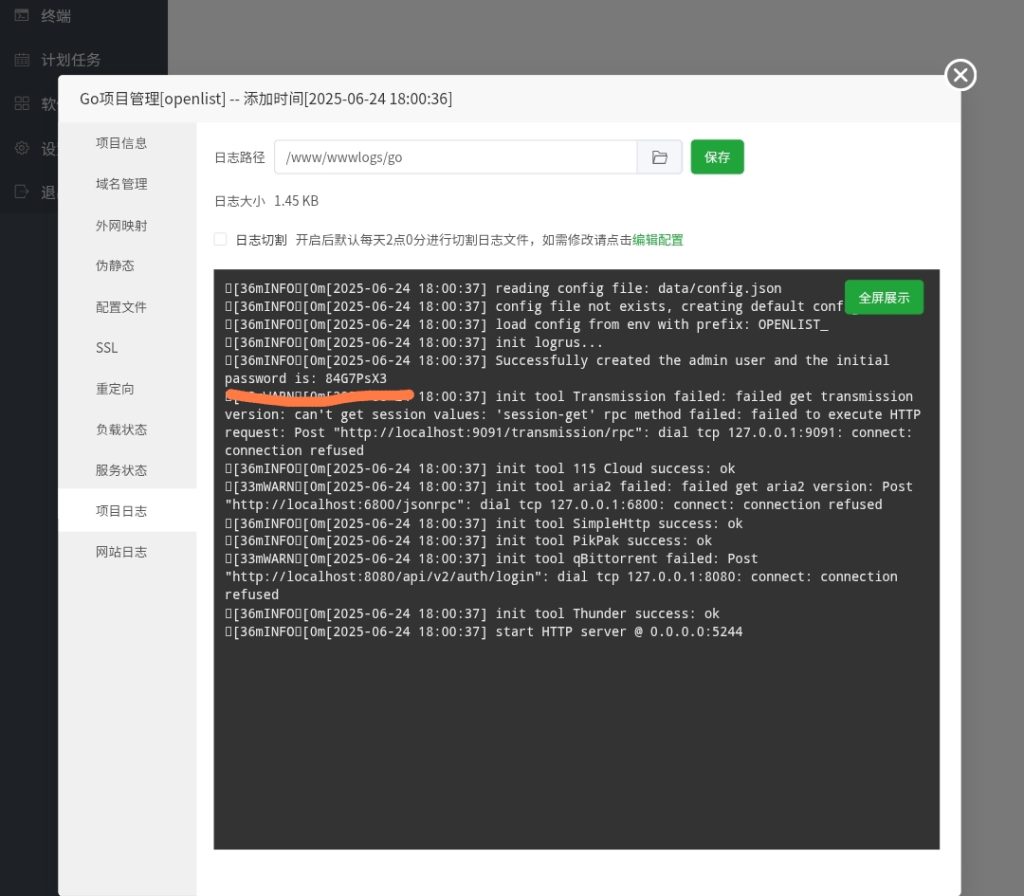Click the 软件 sidebar icon

pos(22,103)
